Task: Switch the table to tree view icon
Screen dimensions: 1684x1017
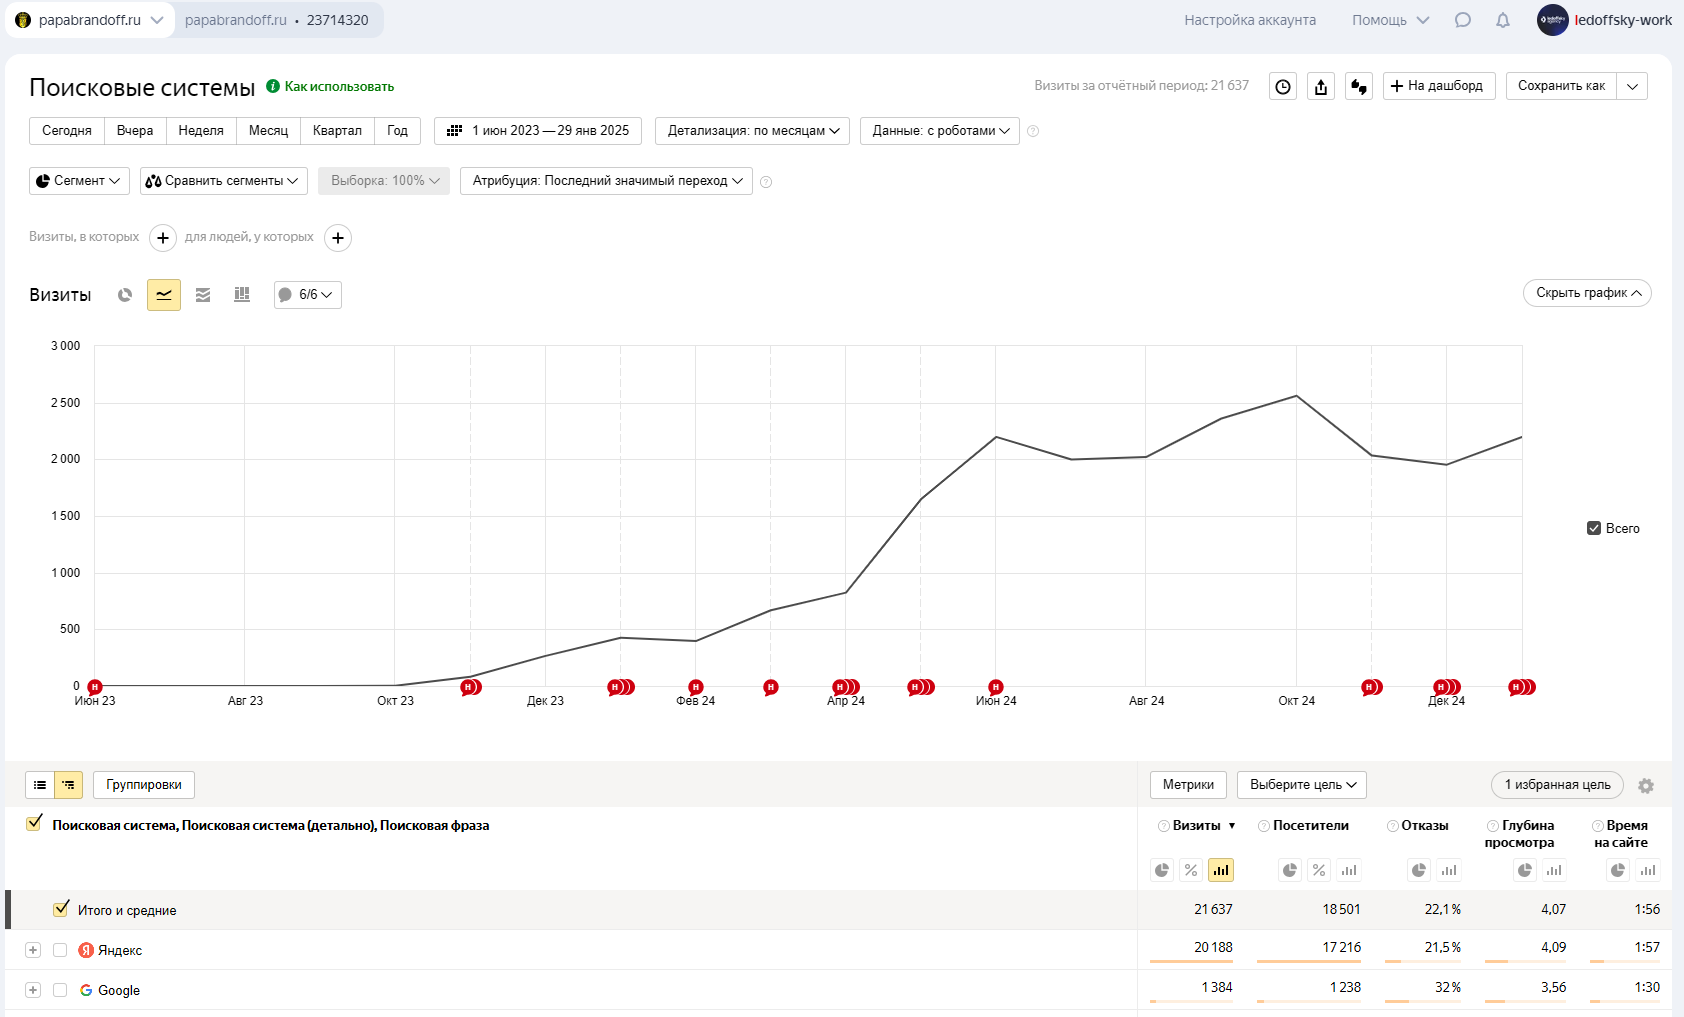Action: click(x=69, y=785)
